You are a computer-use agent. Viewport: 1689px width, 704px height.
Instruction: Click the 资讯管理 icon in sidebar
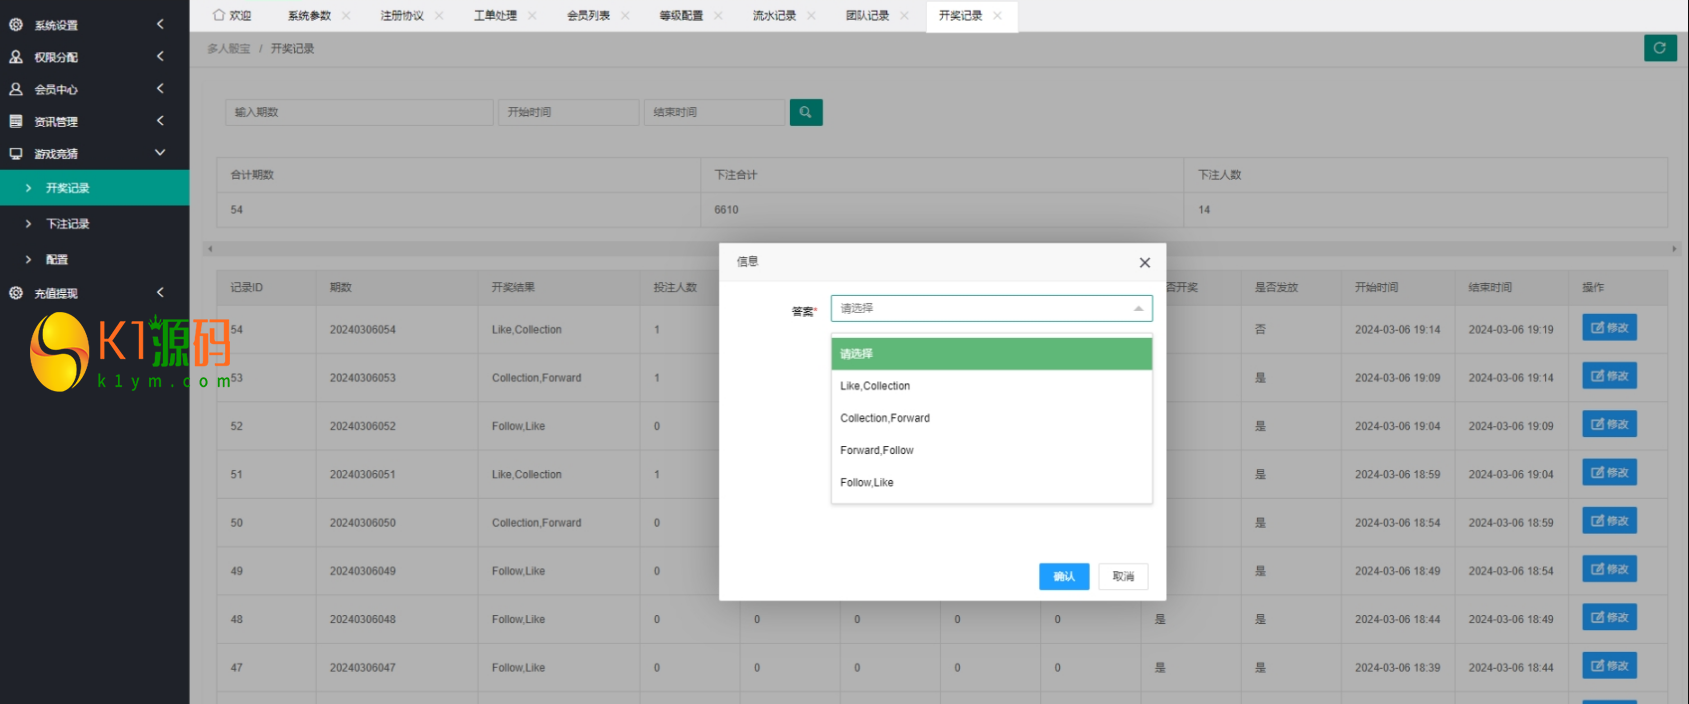[x=16, y=121]
